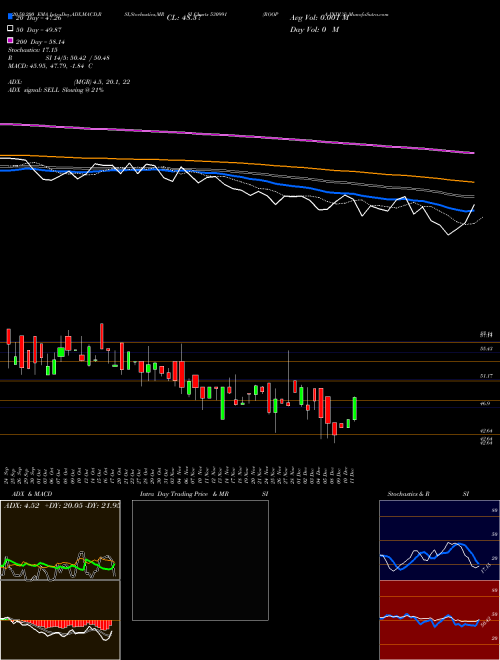
Task: Click 'ADX signal: SELL Slowing @ 21%' text
Action: point(56,90)
